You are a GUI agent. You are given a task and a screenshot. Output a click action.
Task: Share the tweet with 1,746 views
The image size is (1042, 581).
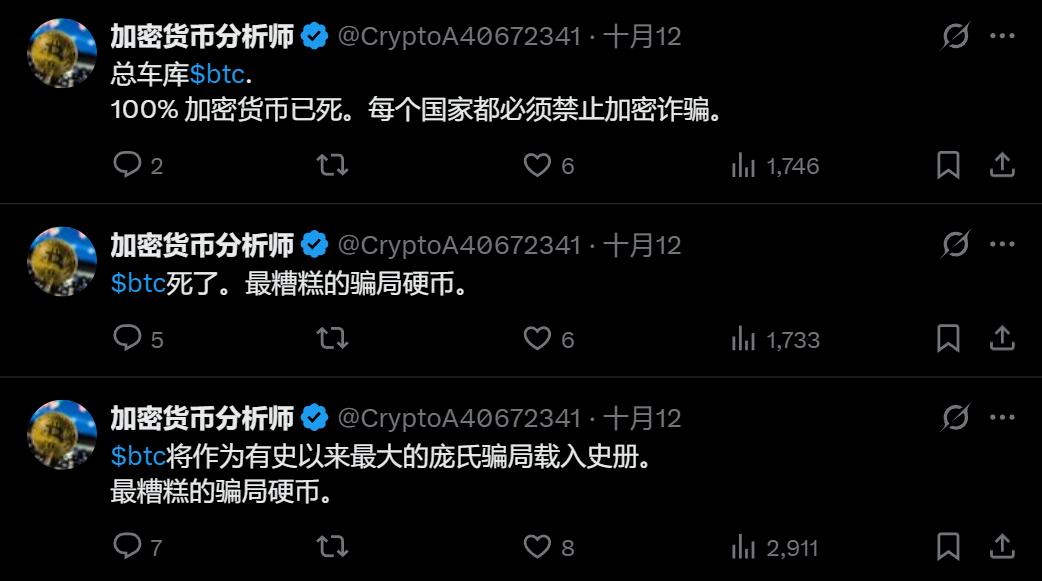(1002, 165)
